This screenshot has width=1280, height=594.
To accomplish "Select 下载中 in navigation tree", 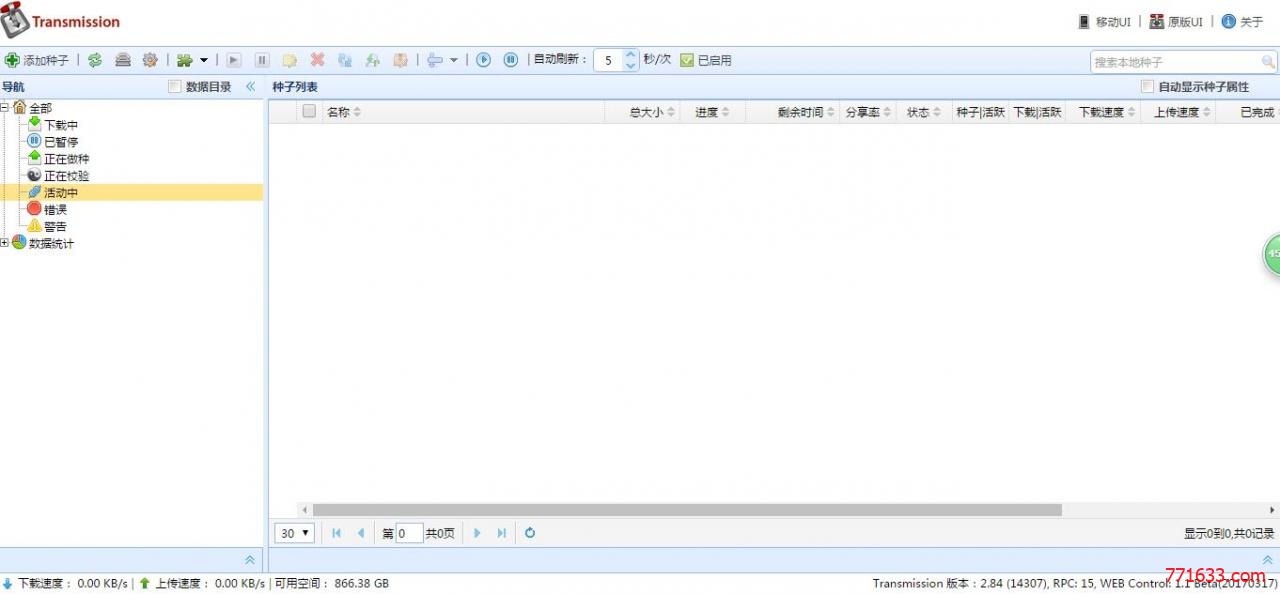I will point(60,125).
